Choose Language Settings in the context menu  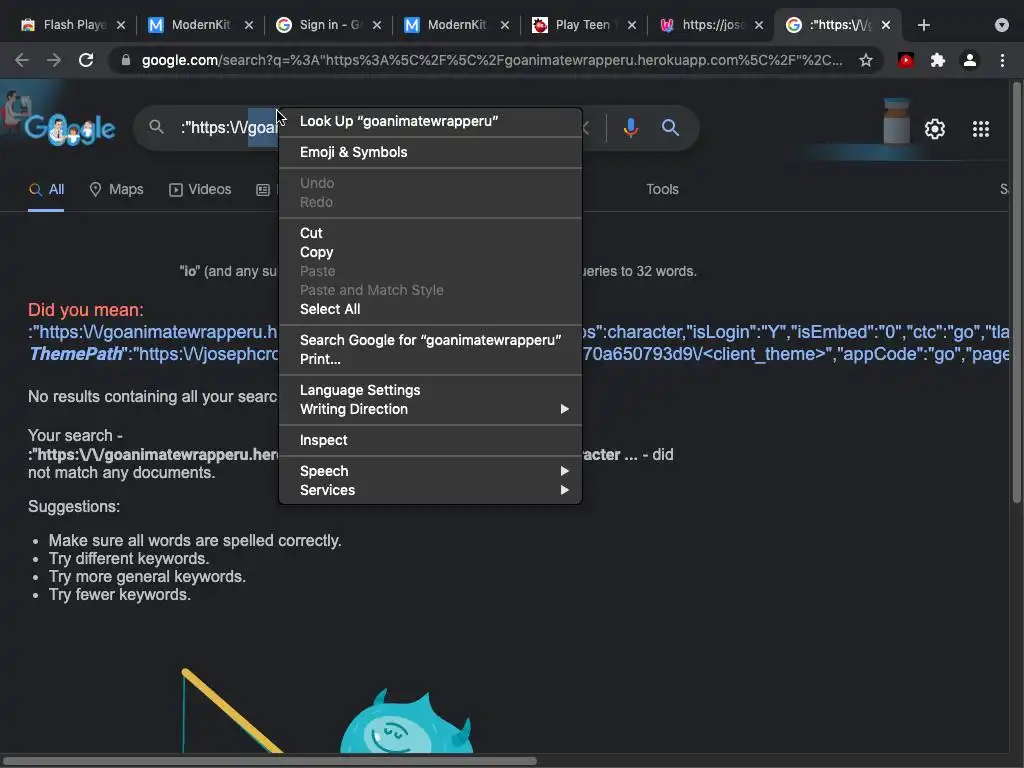click(430, 390)
